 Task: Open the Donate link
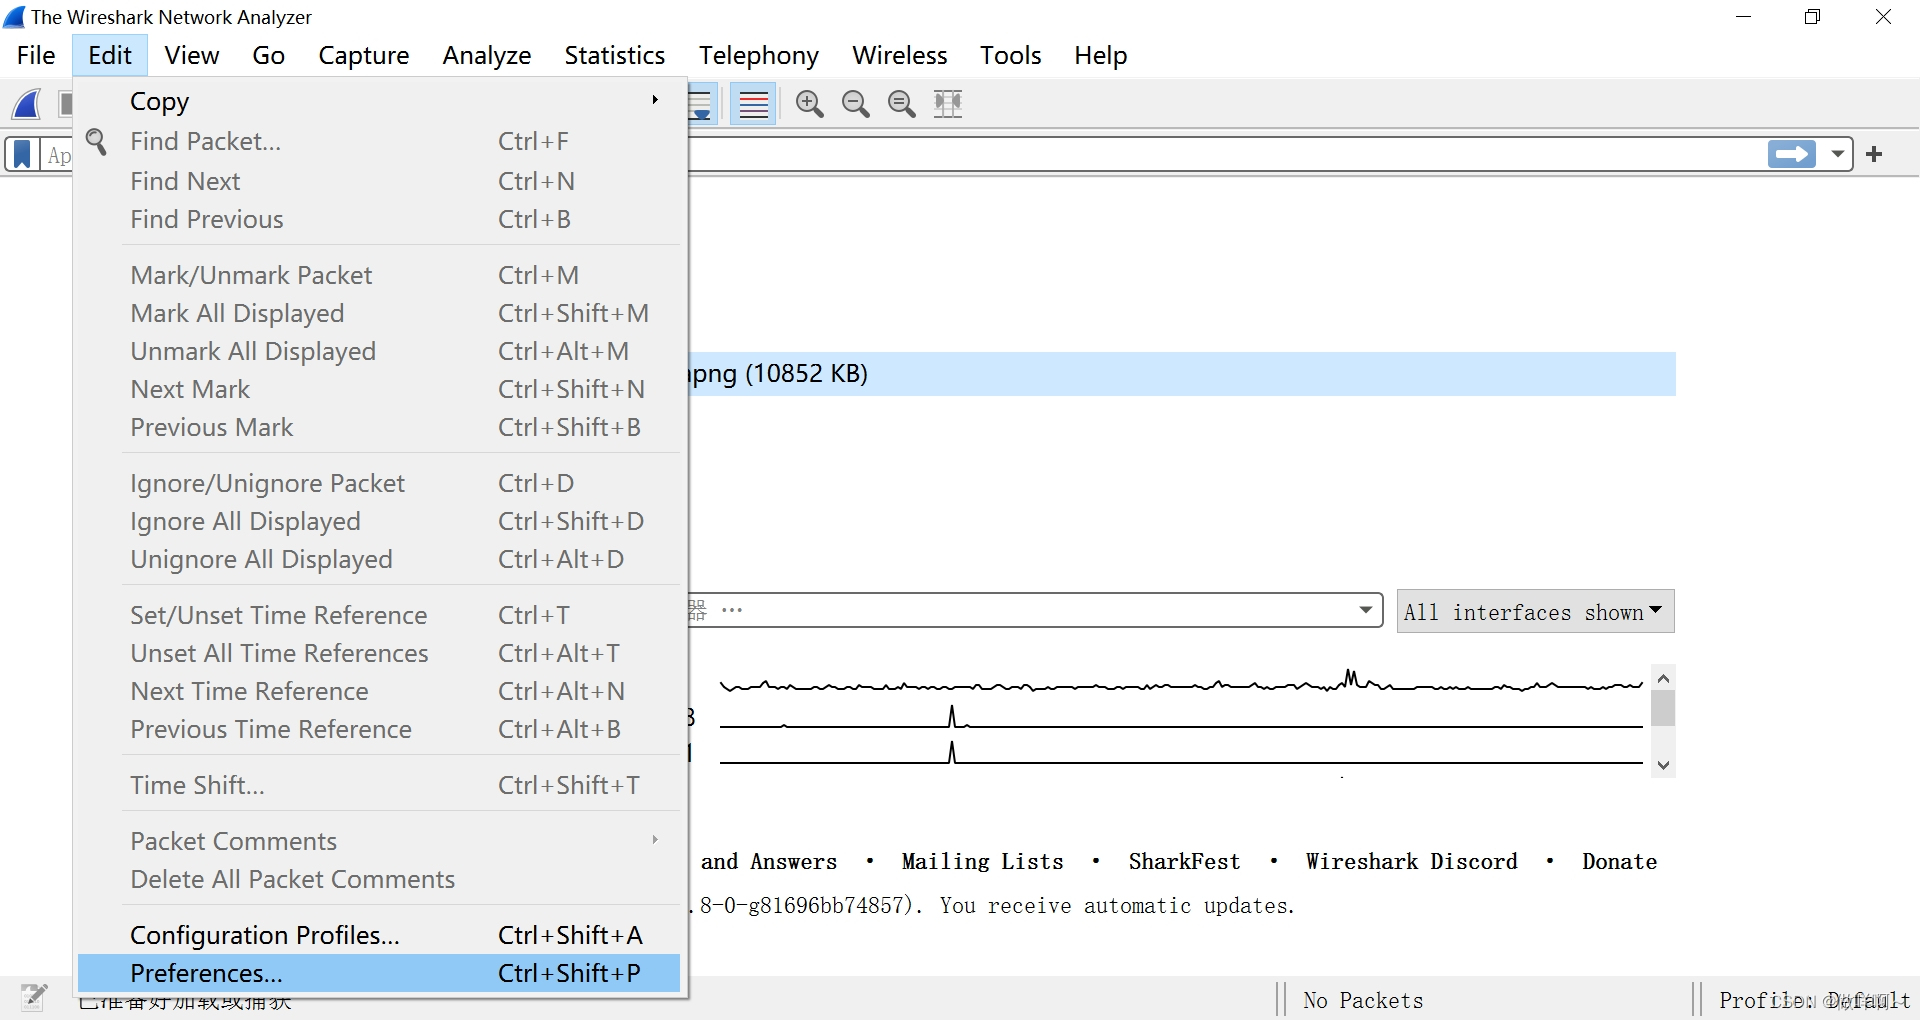(x=1619, y=861)
